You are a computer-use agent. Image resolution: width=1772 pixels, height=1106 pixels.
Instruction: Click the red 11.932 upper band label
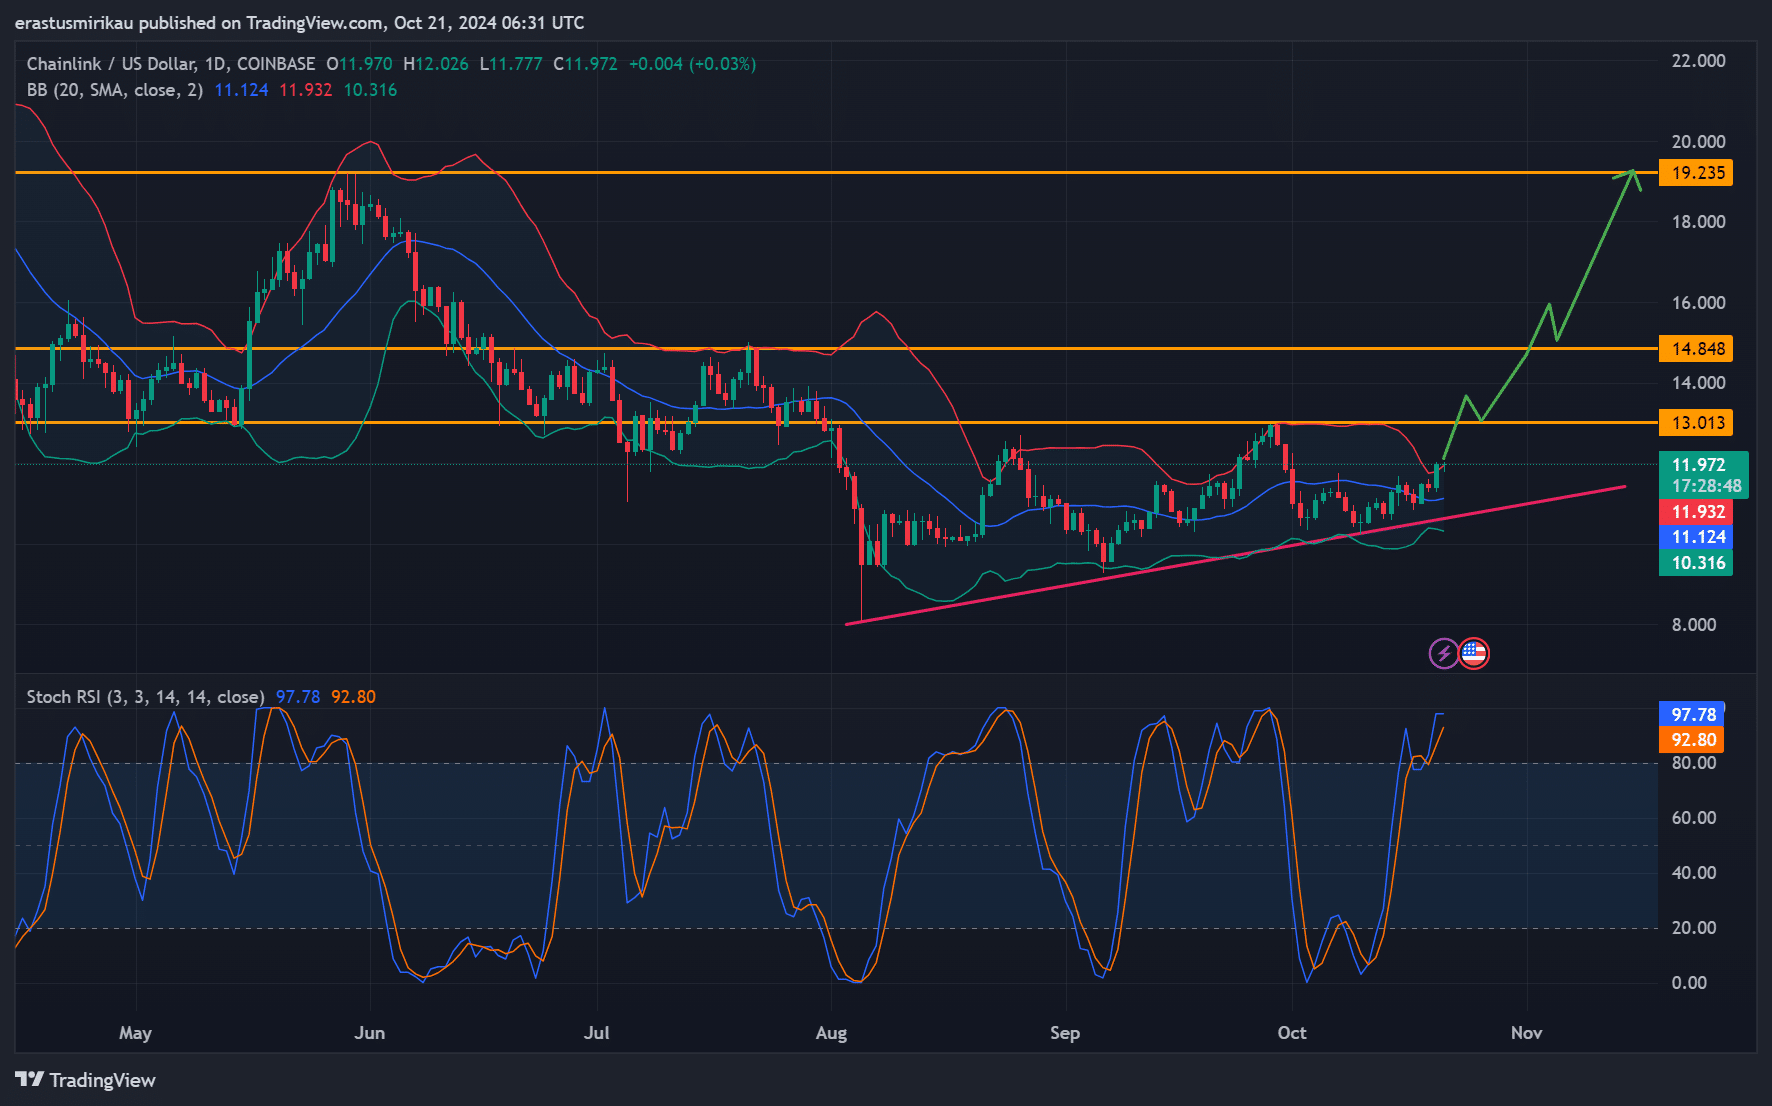coord(1696,512)
